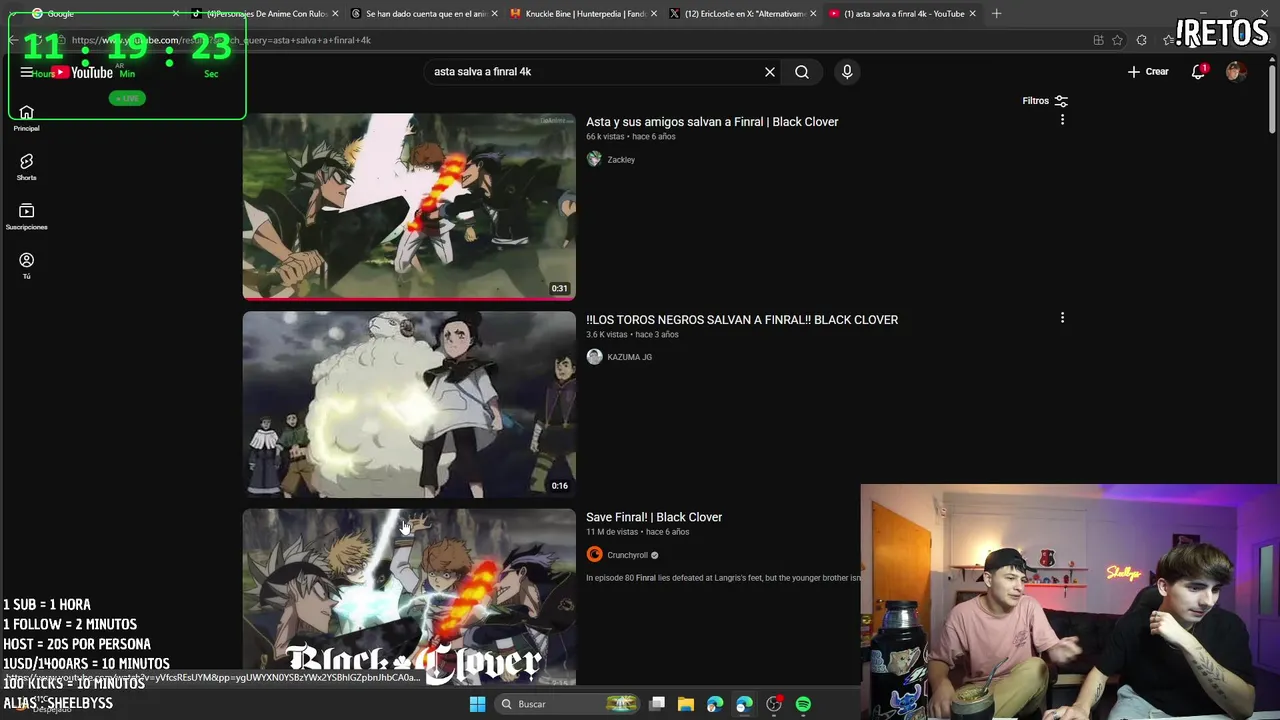Click the 'In episode 80 Finral lies defeated' description
Image resolution: width=1280 pixels, height=720 pixels.
coord(723,578)
